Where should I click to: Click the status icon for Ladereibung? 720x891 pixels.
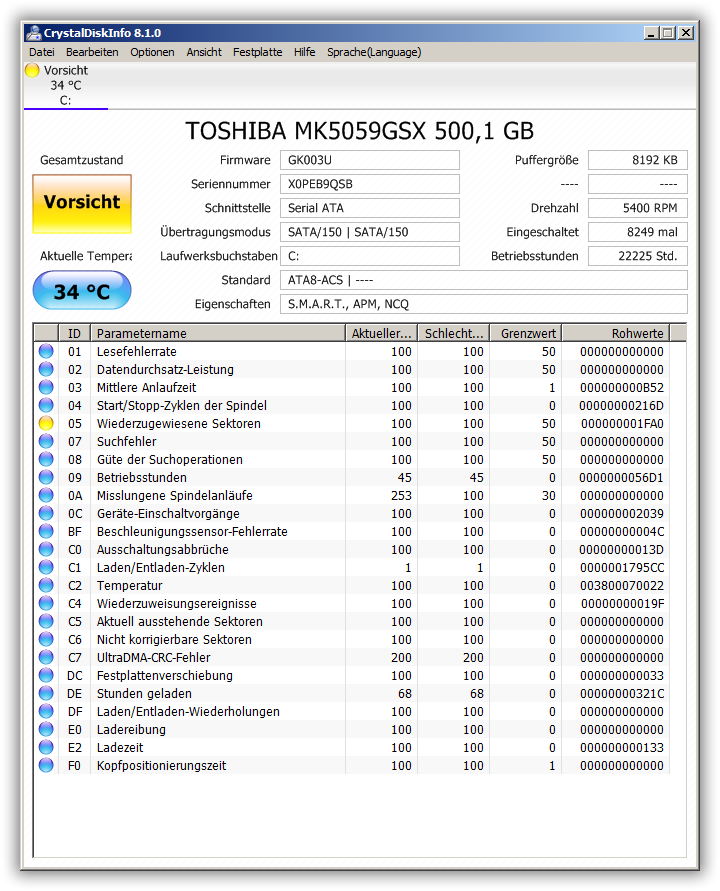[46, 729]
